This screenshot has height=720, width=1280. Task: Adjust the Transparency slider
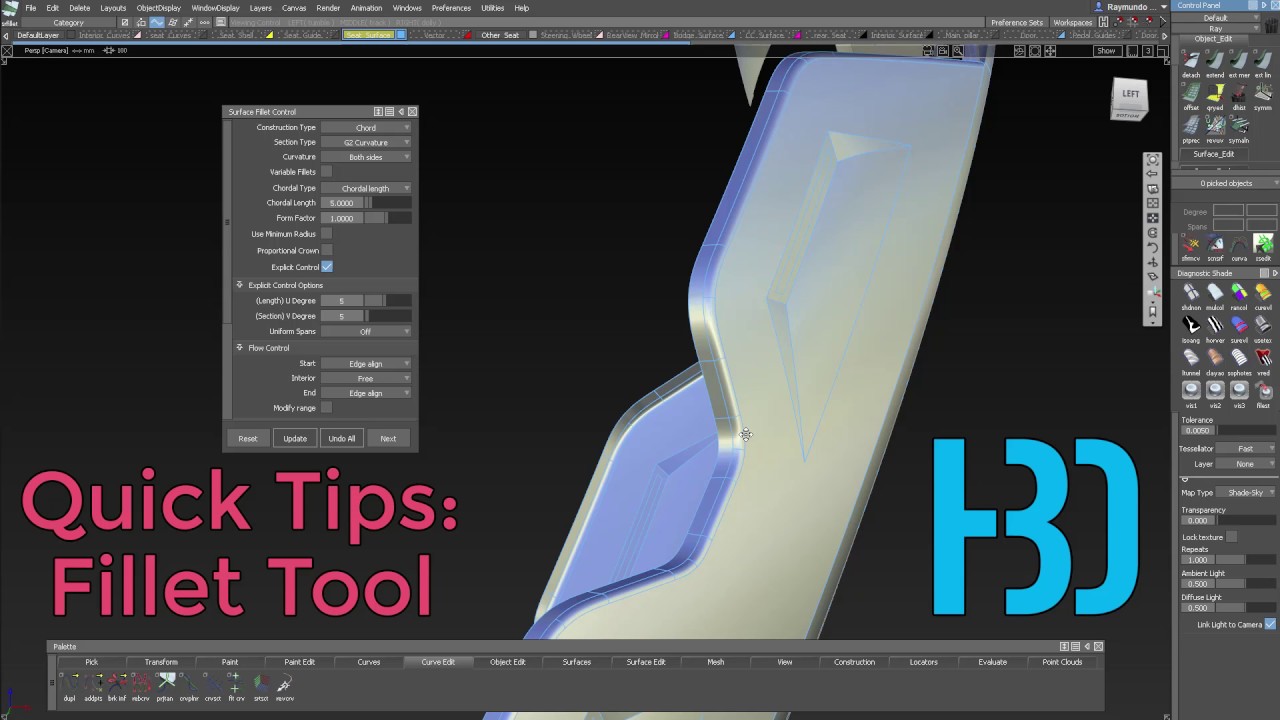pos(1244,521)
